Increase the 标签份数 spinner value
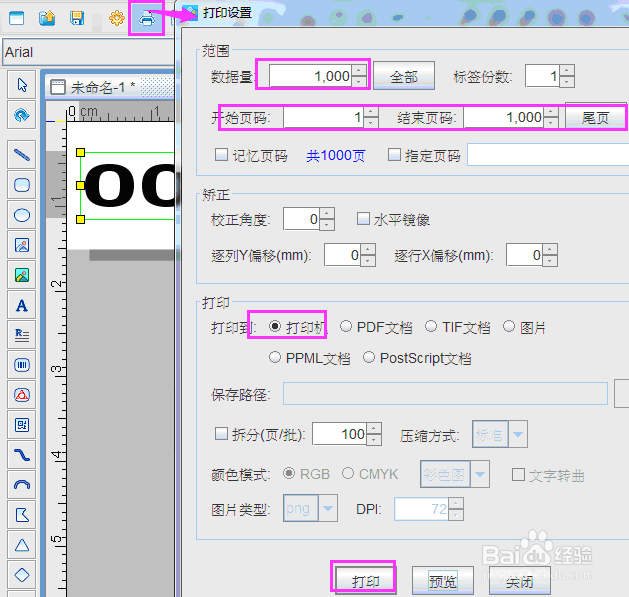The image size is (629, 597). [x=566, y=71]
